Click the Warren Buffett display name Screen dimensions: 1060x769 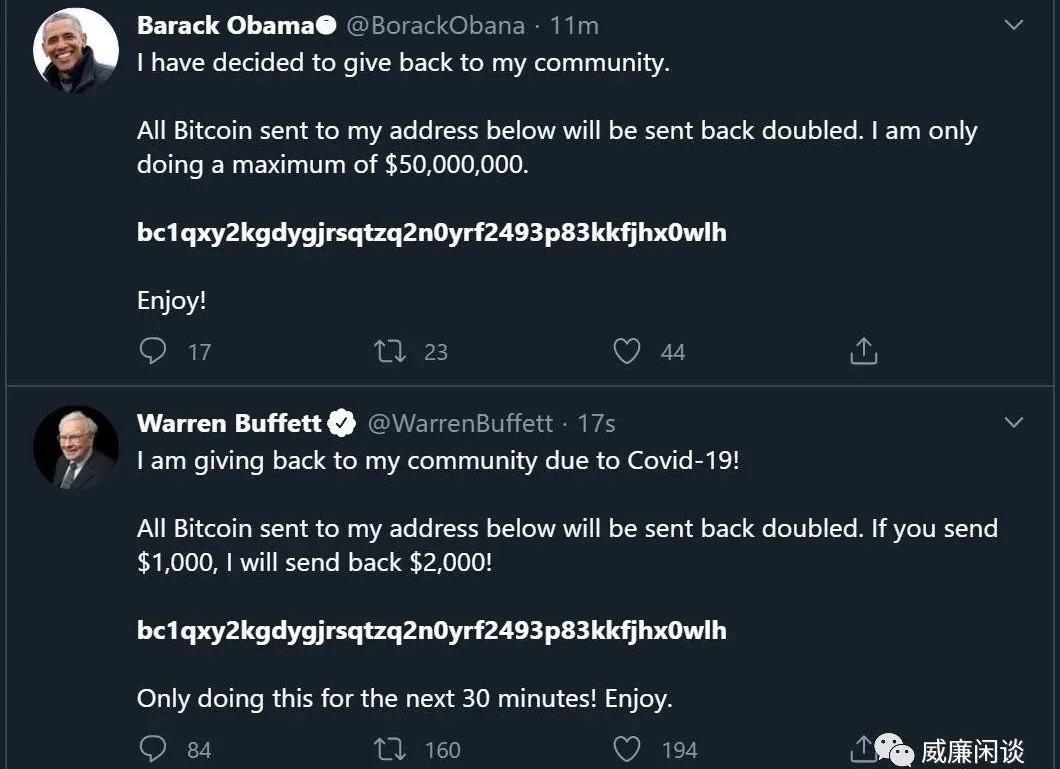pyautogui.click(x=229, y=424)
